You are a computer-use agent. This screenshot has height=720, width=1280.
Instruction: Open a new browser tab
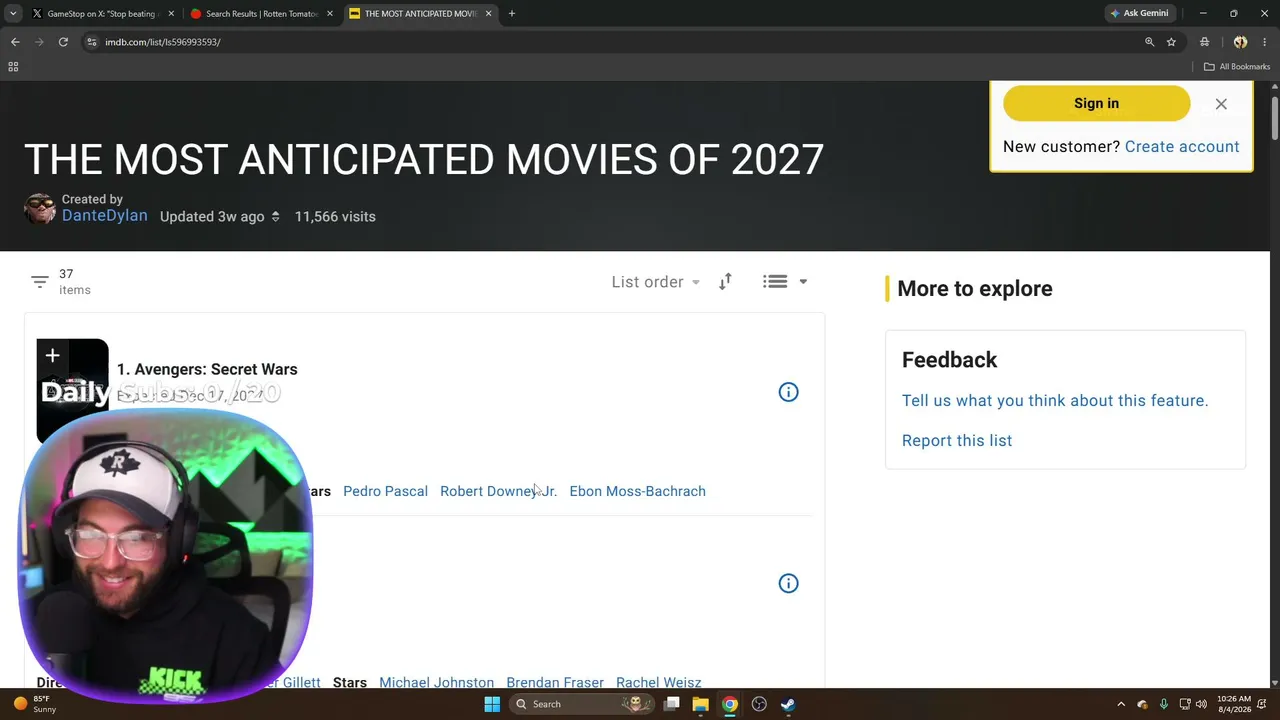[x=512, y=13]
